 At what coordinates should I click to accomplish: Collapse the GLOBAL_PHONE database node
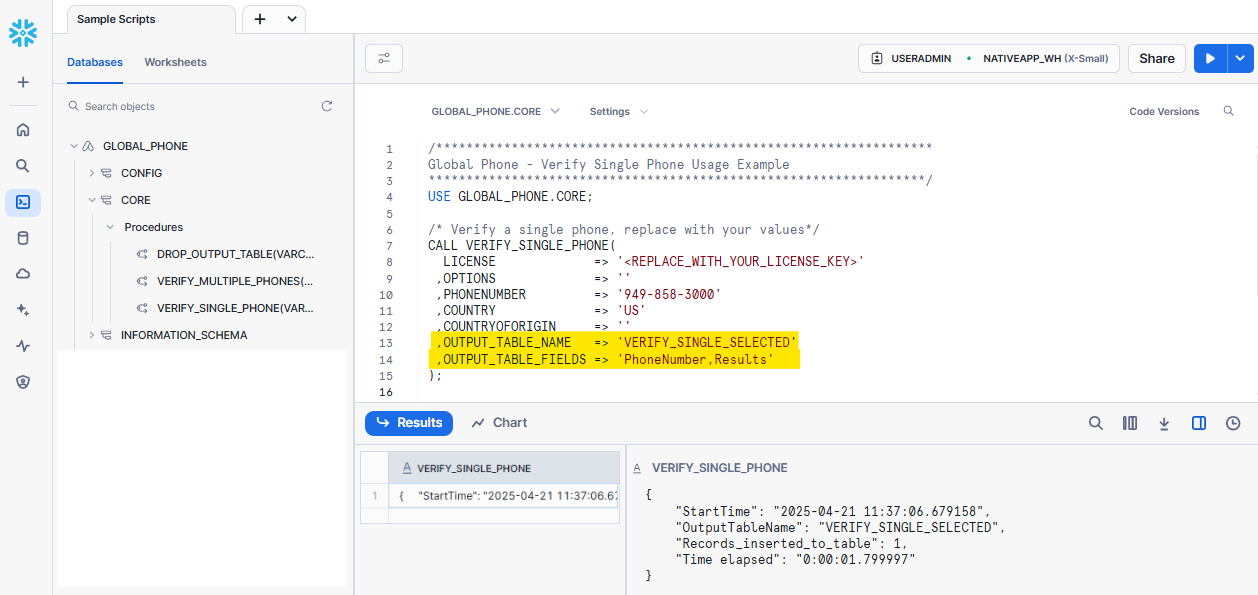point(73,146)
